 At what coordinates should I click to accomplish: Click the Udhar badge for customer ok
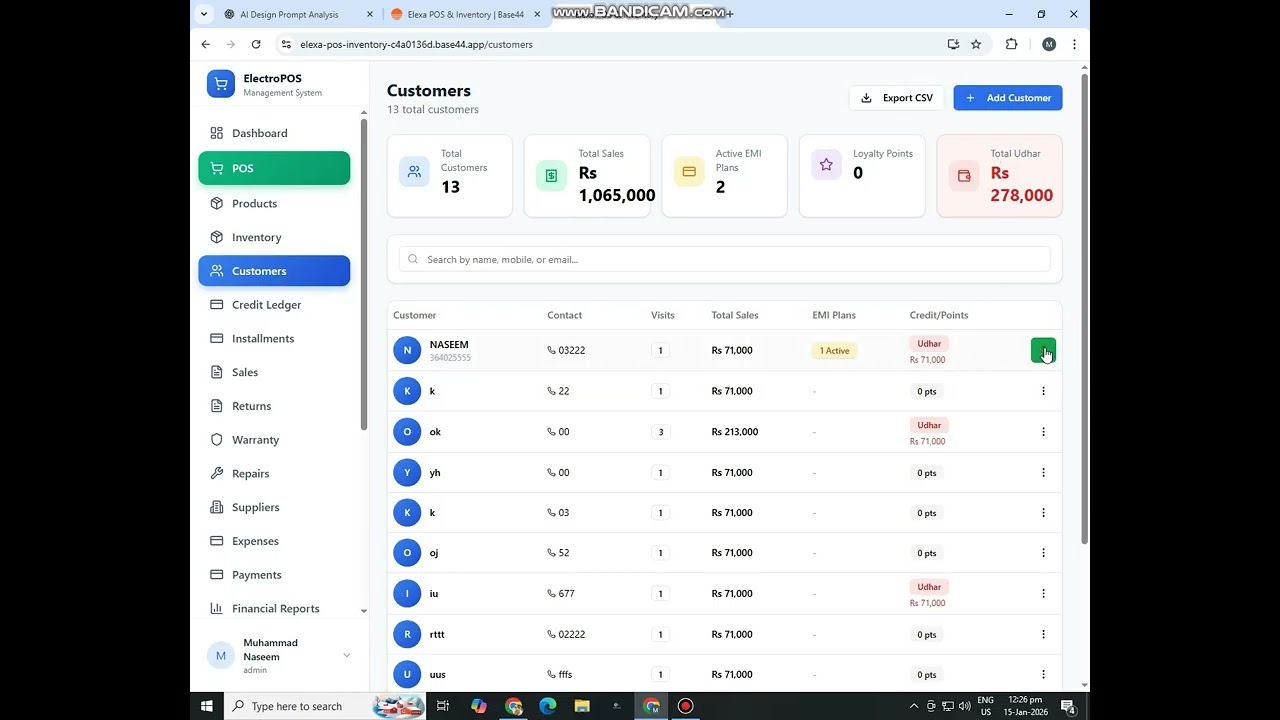(929, 425)
